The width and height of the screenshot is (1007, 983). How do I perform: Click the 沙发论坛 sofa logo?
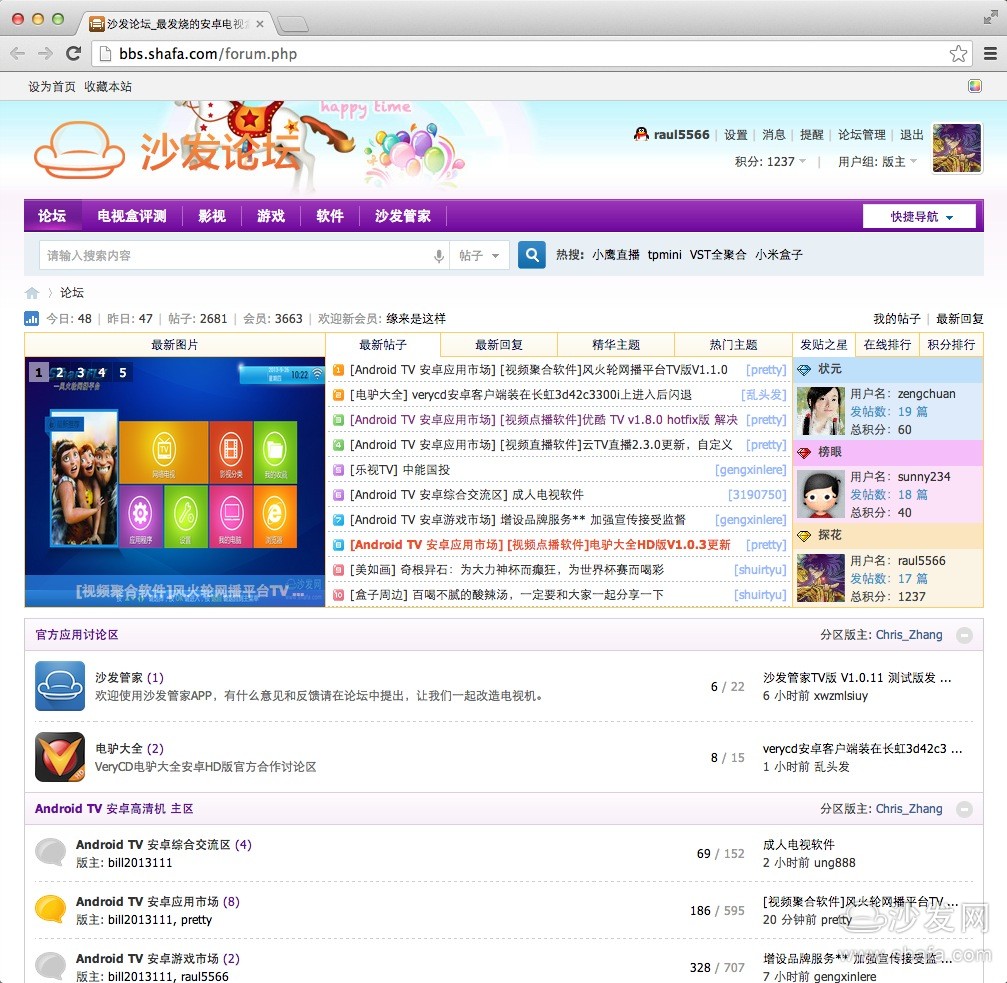[167, 151]
